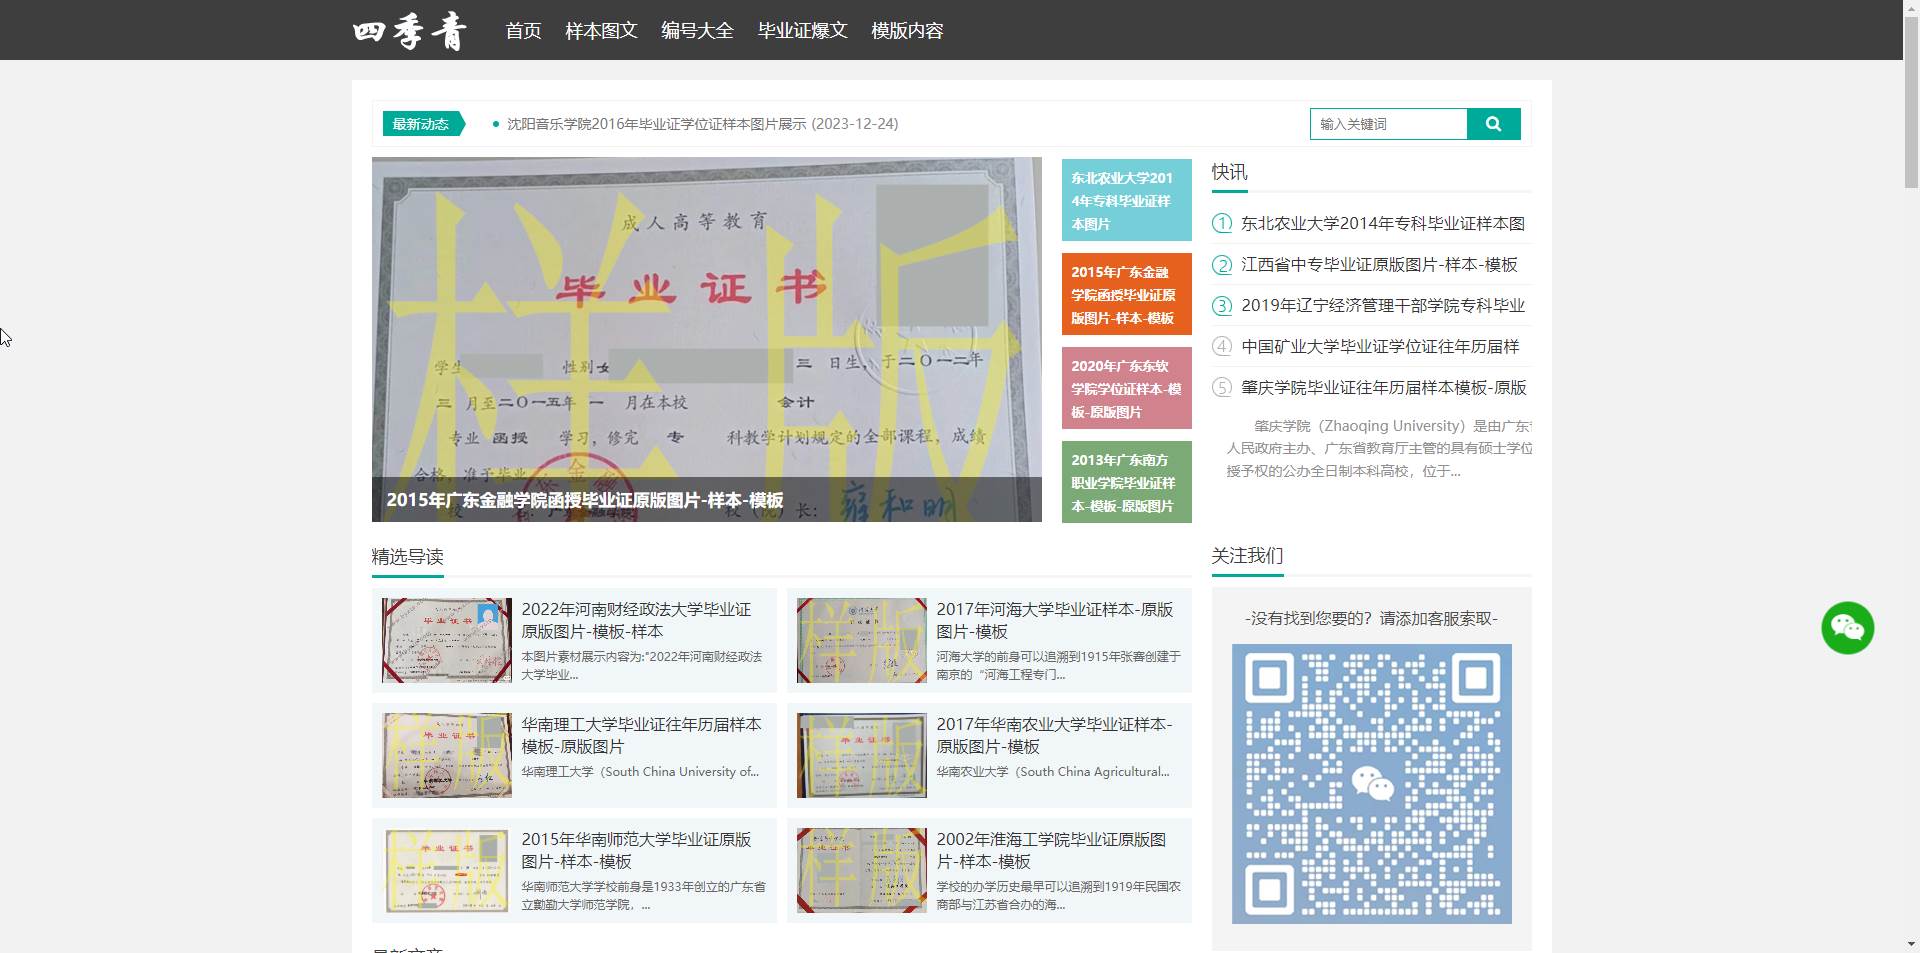Click the 四季青 site logo
This screenshot has height=953, width=1920.
pos(410,31)
